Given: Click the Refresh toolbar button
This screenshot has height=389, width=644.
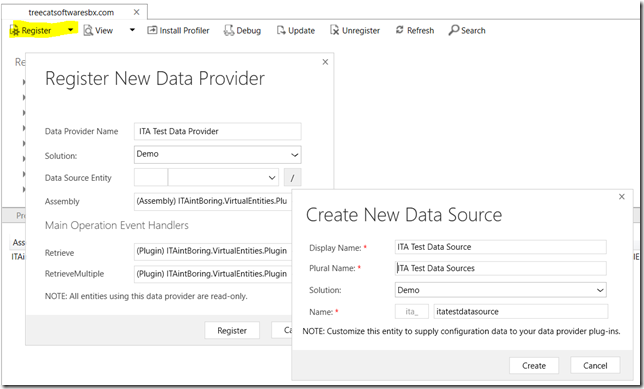Looking at the screenshot, I should click(415, 30).
